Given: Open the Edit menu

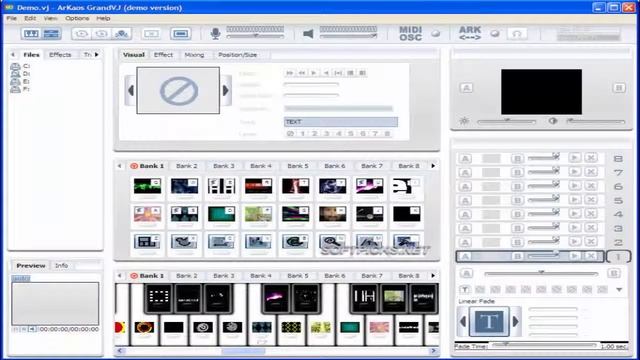Looking at the screenshot, I should click(30, 18).
